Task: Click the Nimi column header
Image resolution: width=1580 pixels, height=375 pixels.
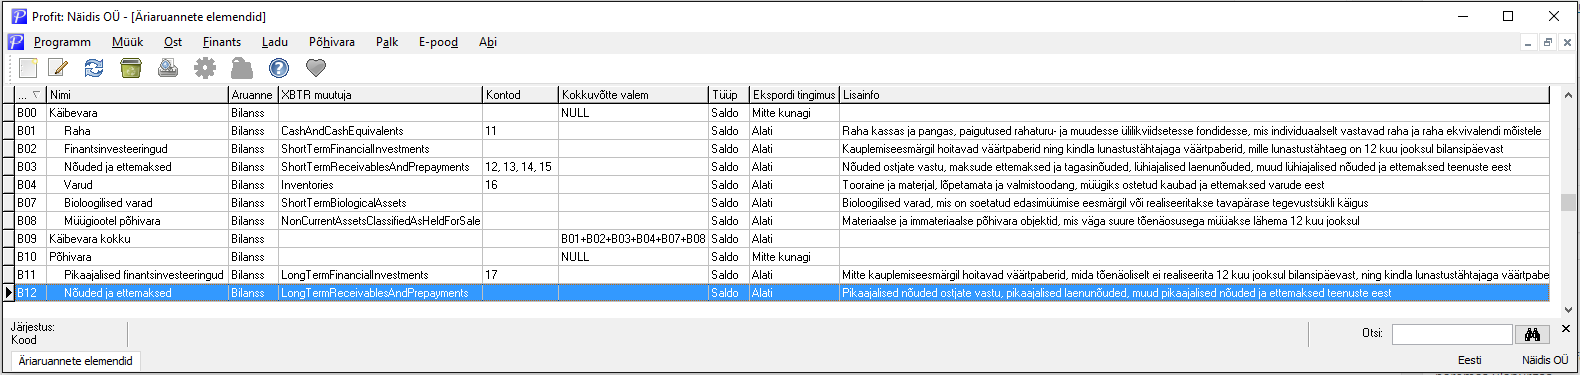Action: tap(138, 95)
